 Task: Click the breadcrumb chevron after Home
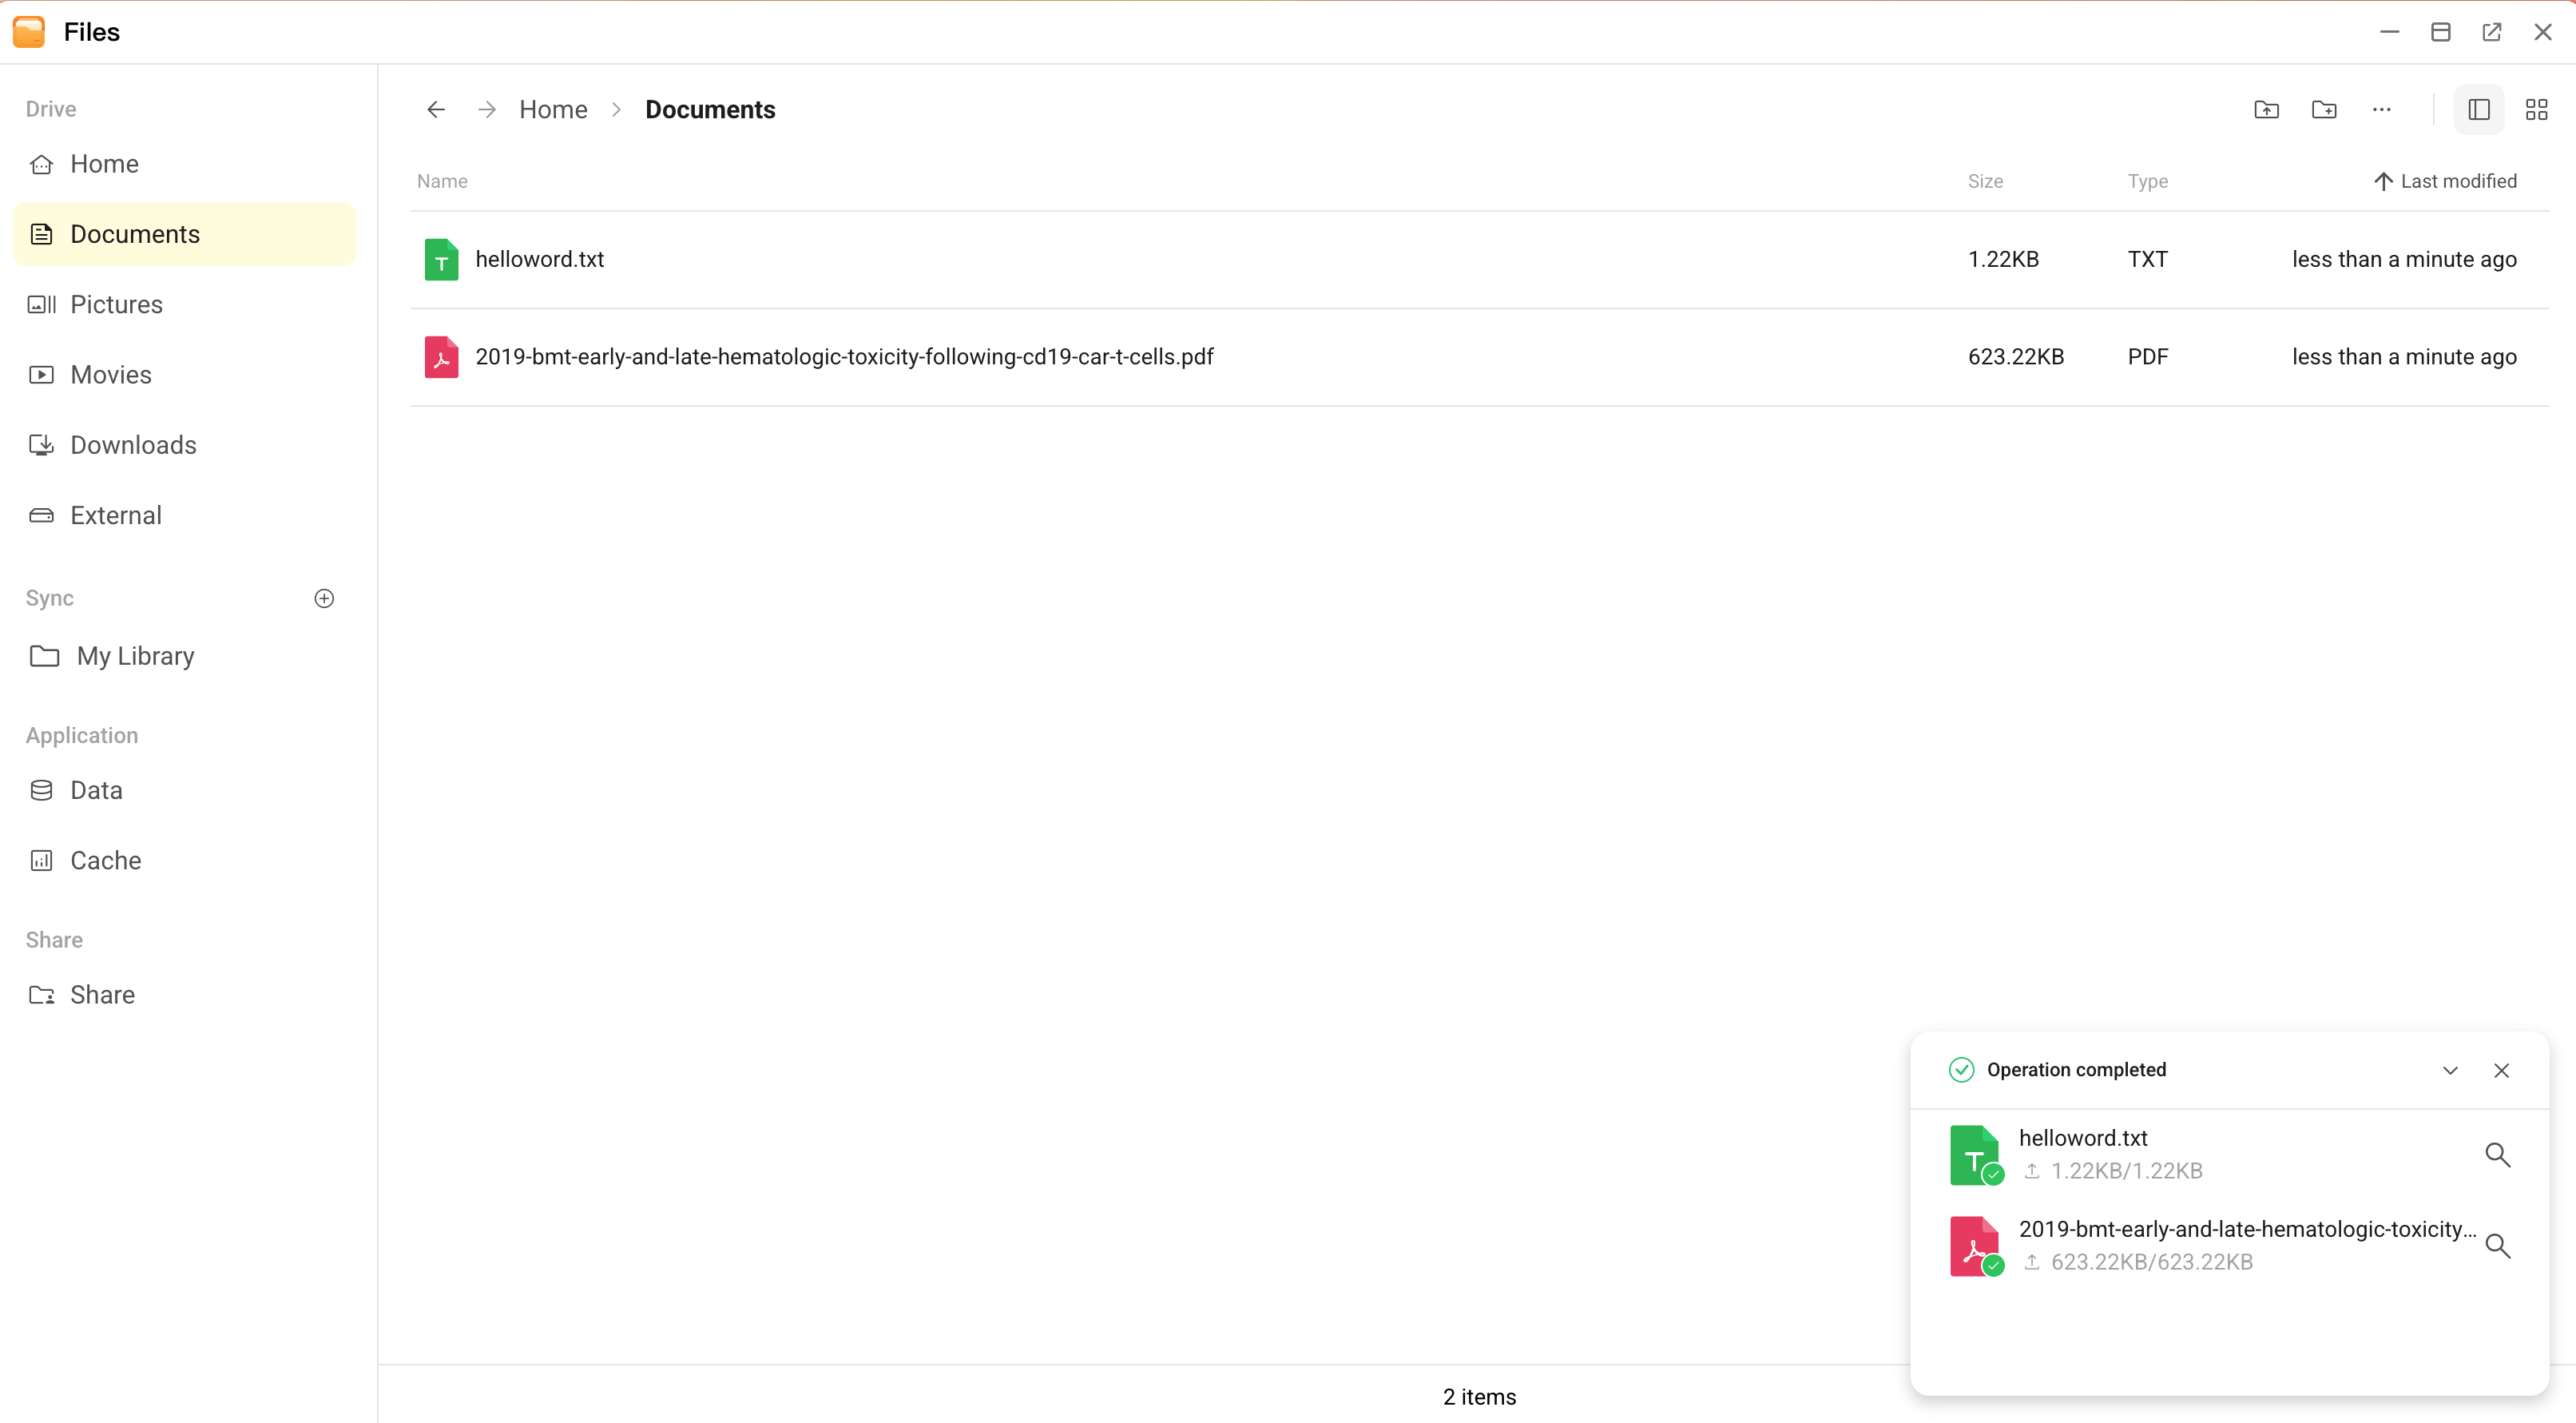tap(617, 110)
